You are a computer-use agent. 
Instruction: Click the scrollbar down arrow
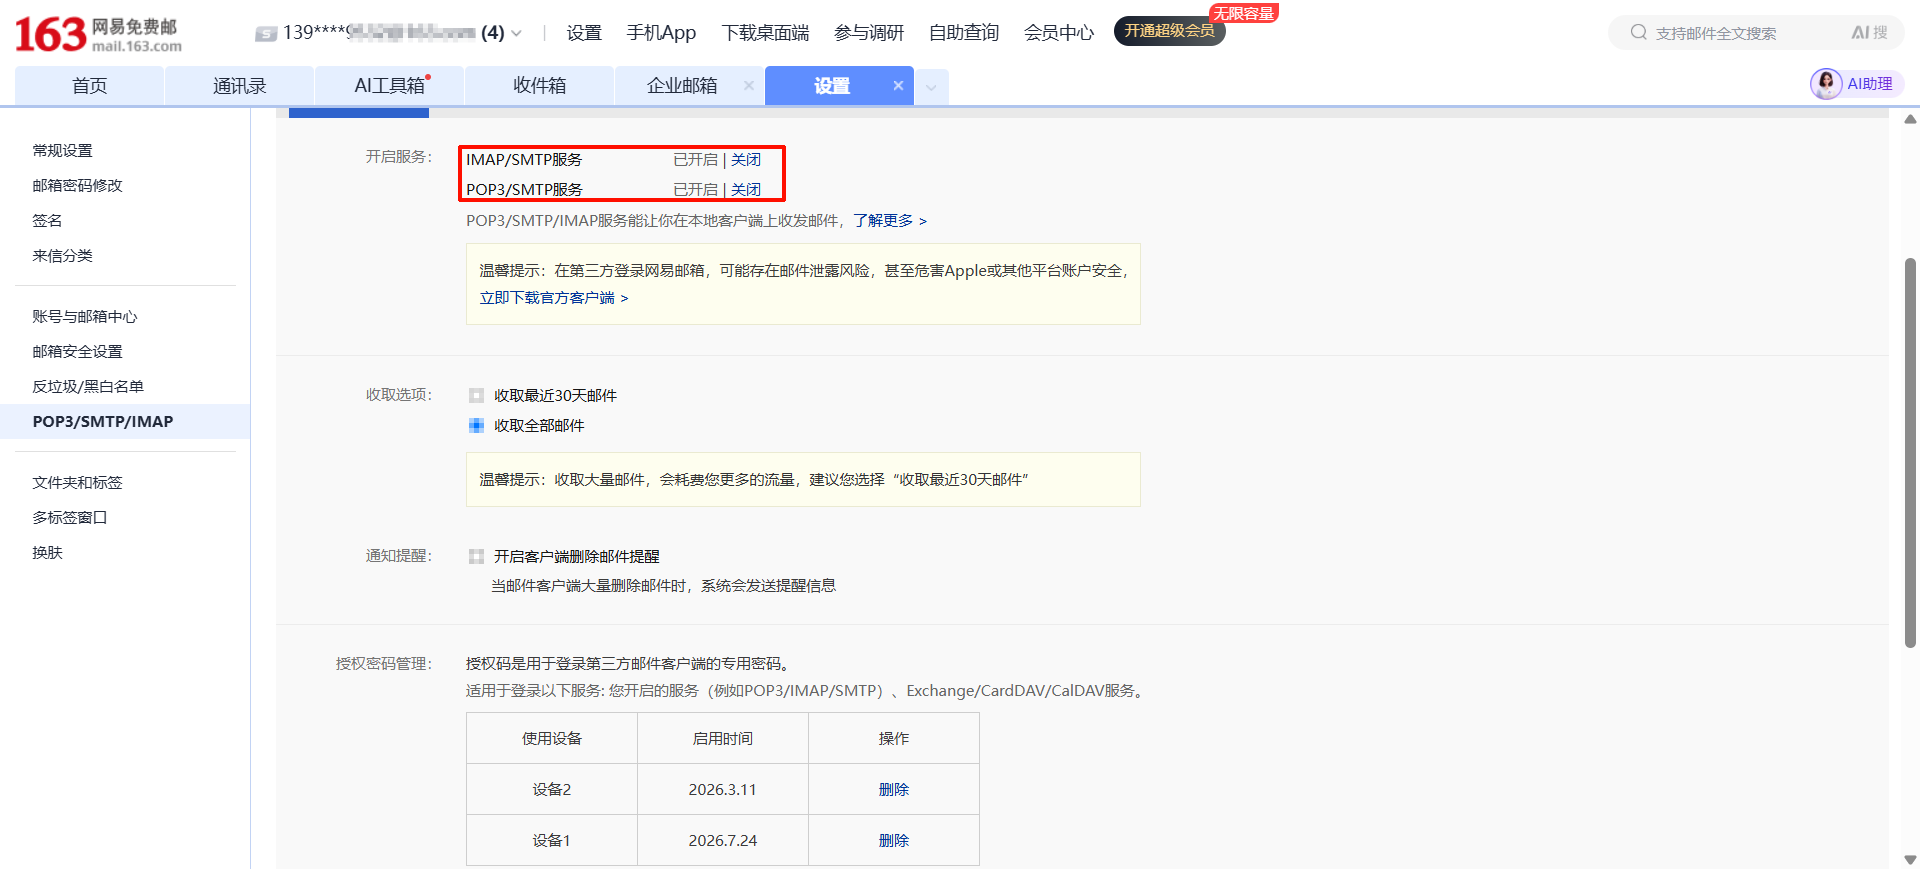[1910, 859]
